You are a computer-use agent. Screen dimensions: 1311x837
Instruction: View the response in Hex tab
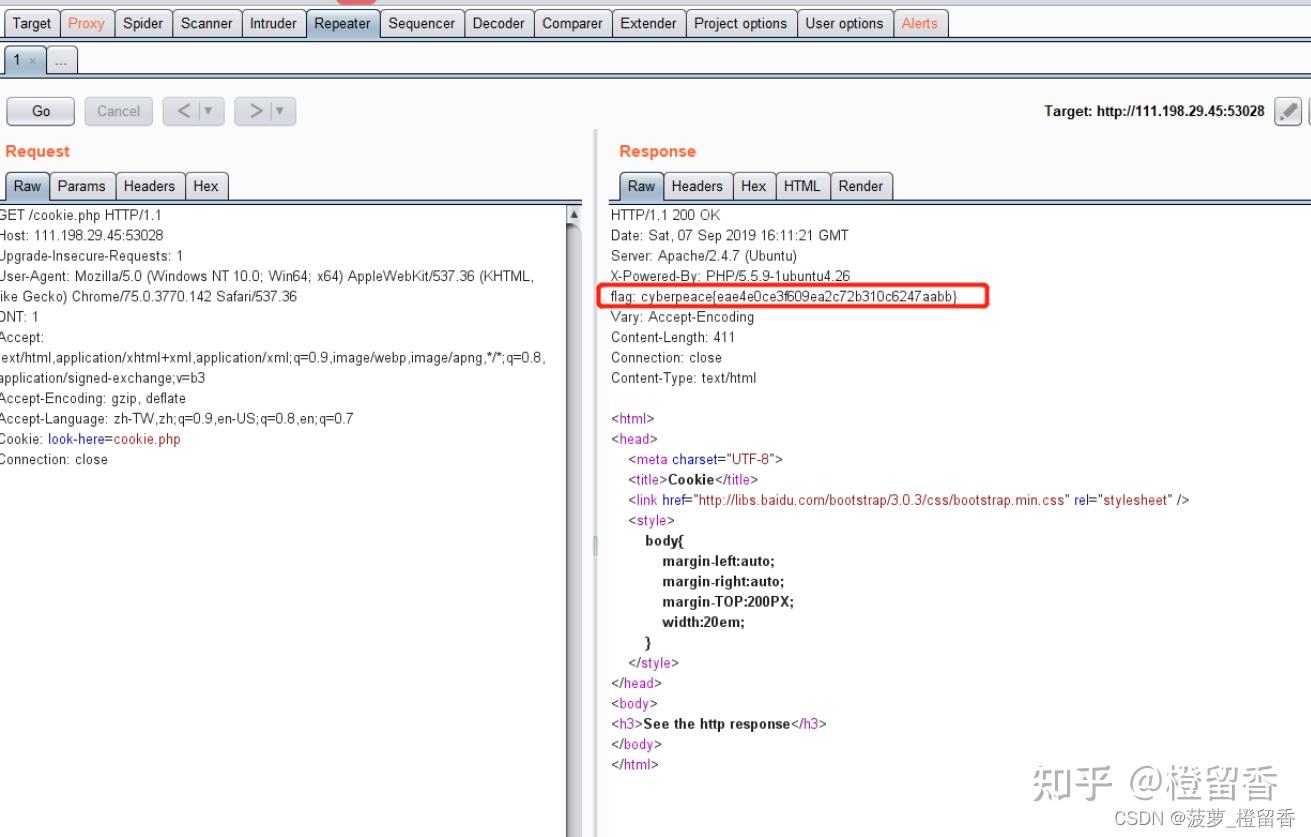(x=753, y=186)
